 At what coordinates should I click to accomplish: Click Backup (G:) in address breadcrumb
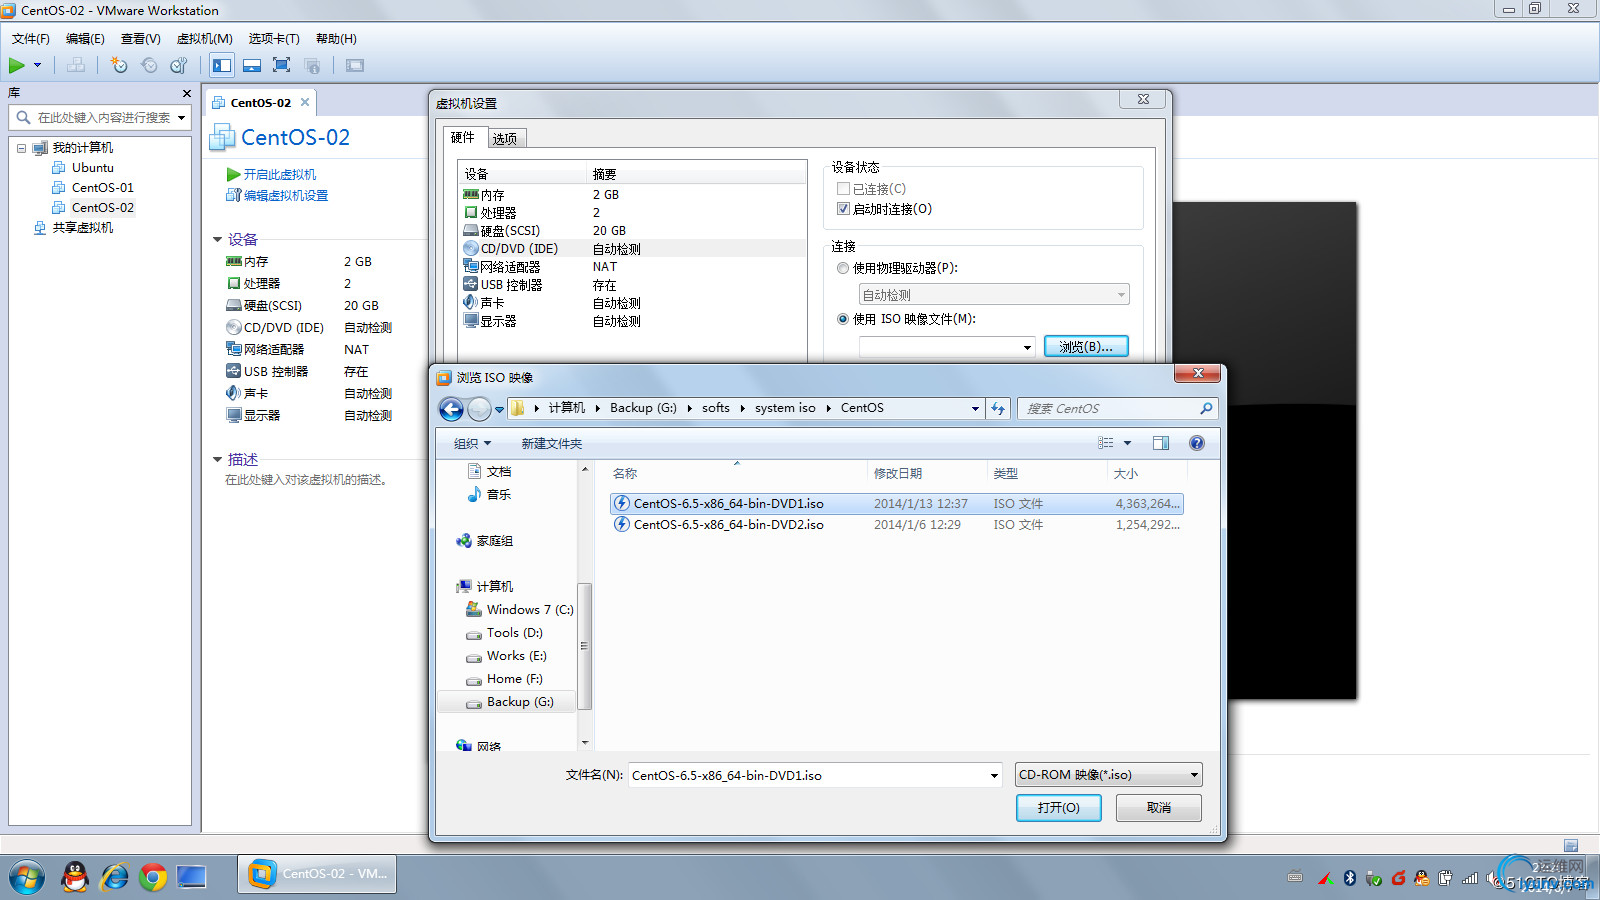[x=643, y=408]
